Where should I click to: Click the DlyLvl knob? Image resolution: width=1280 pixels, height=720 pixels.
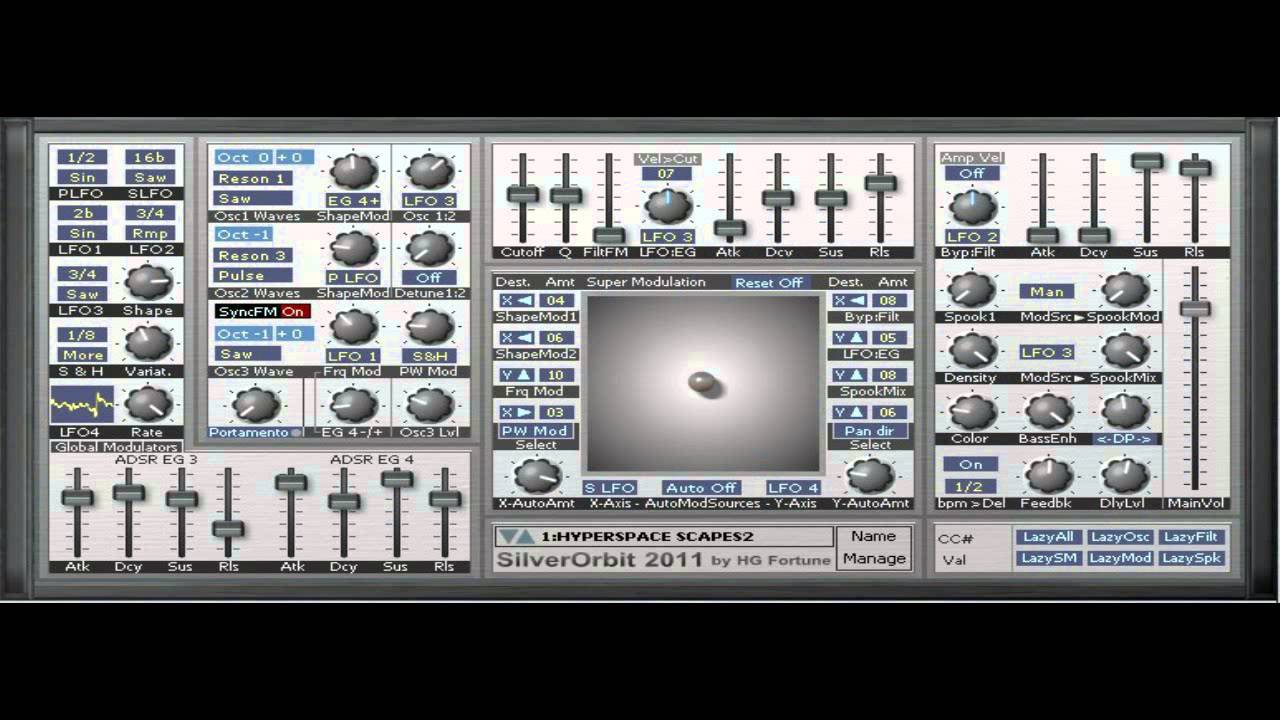click(1125, 476)
